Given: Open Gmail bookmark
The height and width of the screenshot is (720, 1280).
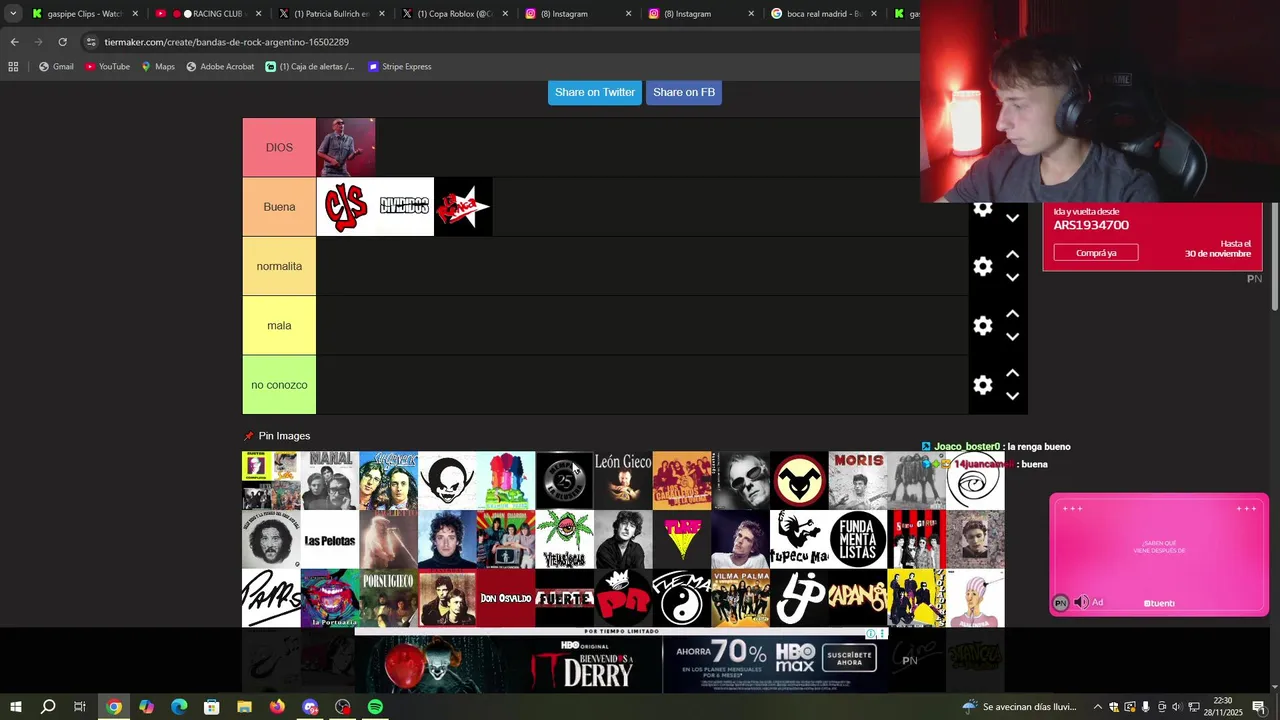Looking at the screenshot, I should [56, 67].
